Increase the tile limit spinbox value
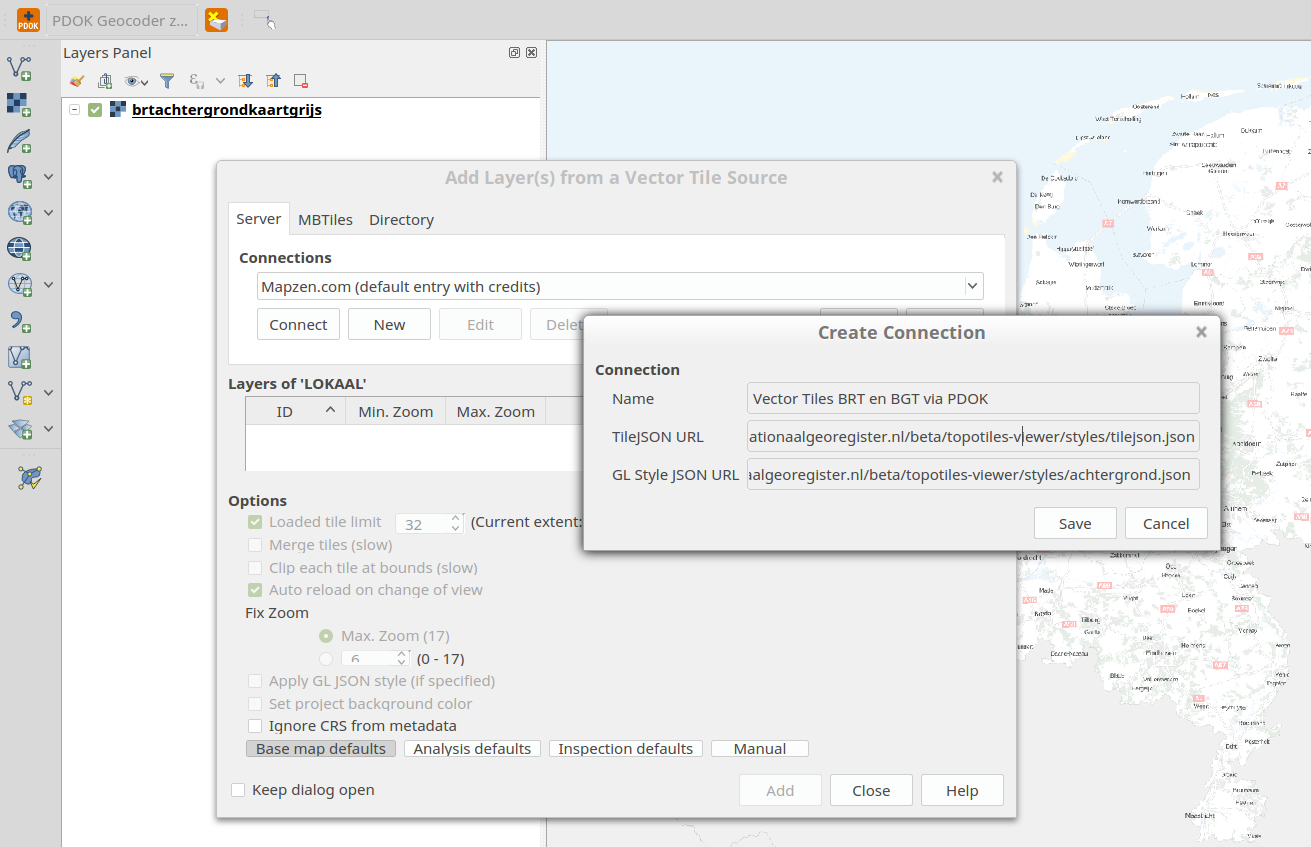This screenshot has width=1311, height=847. [x=456, y=518]
